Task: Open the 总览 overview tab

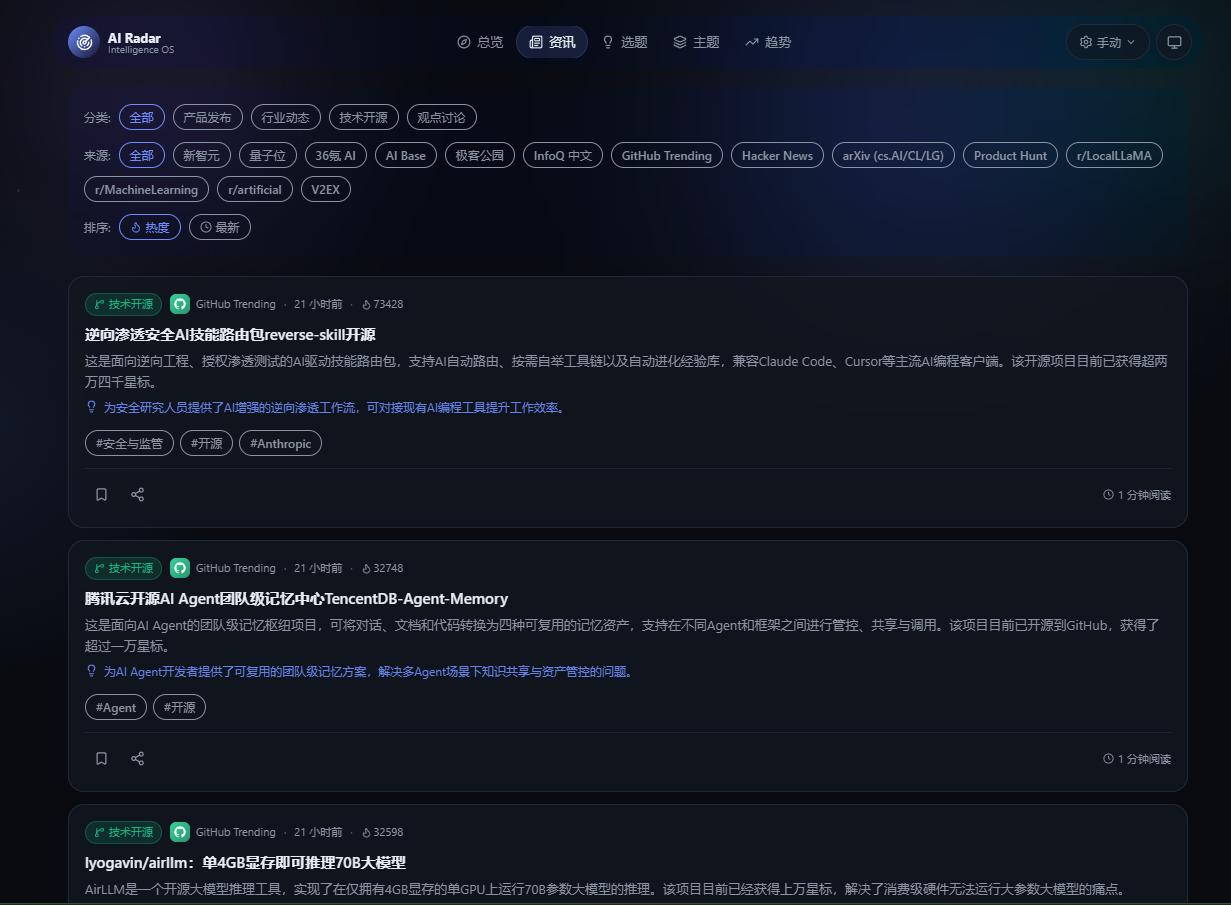Action: point(480,42)
